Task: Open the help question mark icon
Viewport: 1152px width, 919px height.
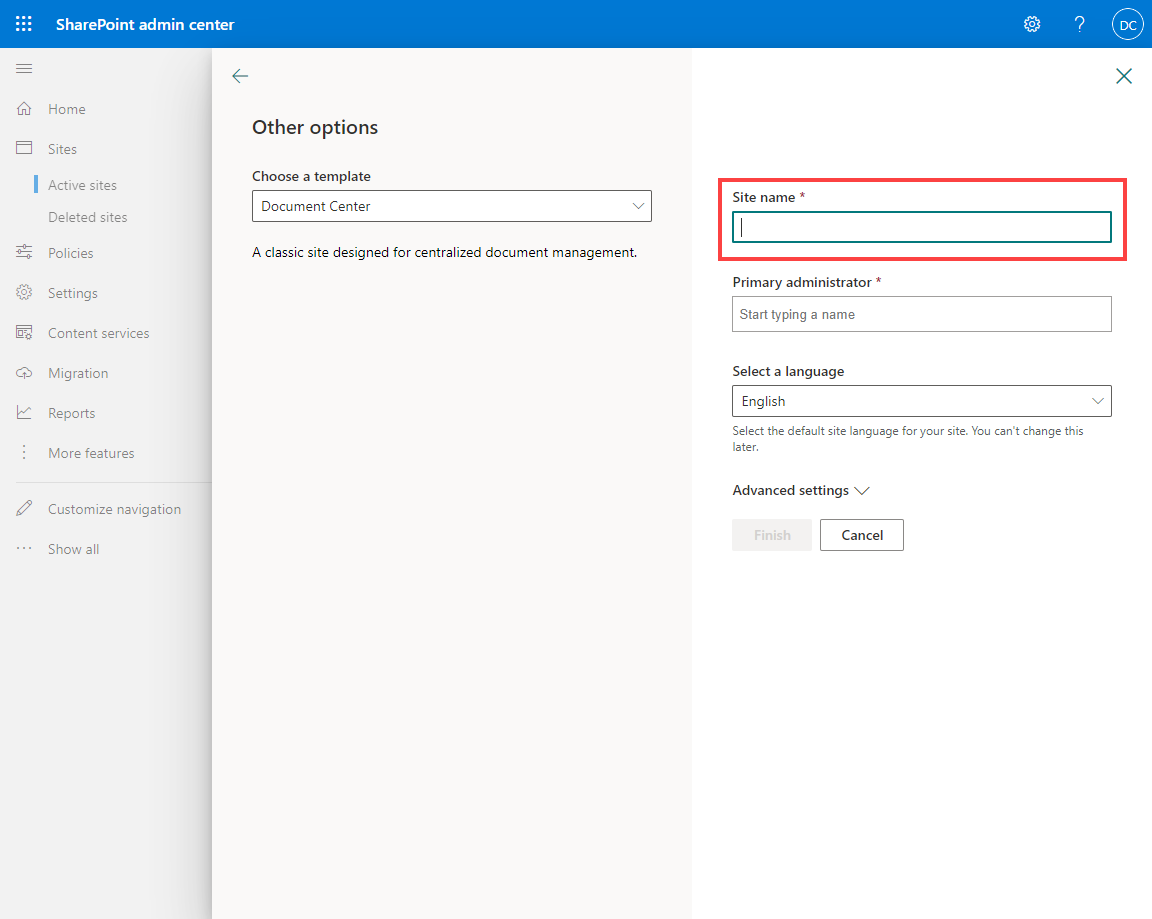Action: tap(1079, 24)
